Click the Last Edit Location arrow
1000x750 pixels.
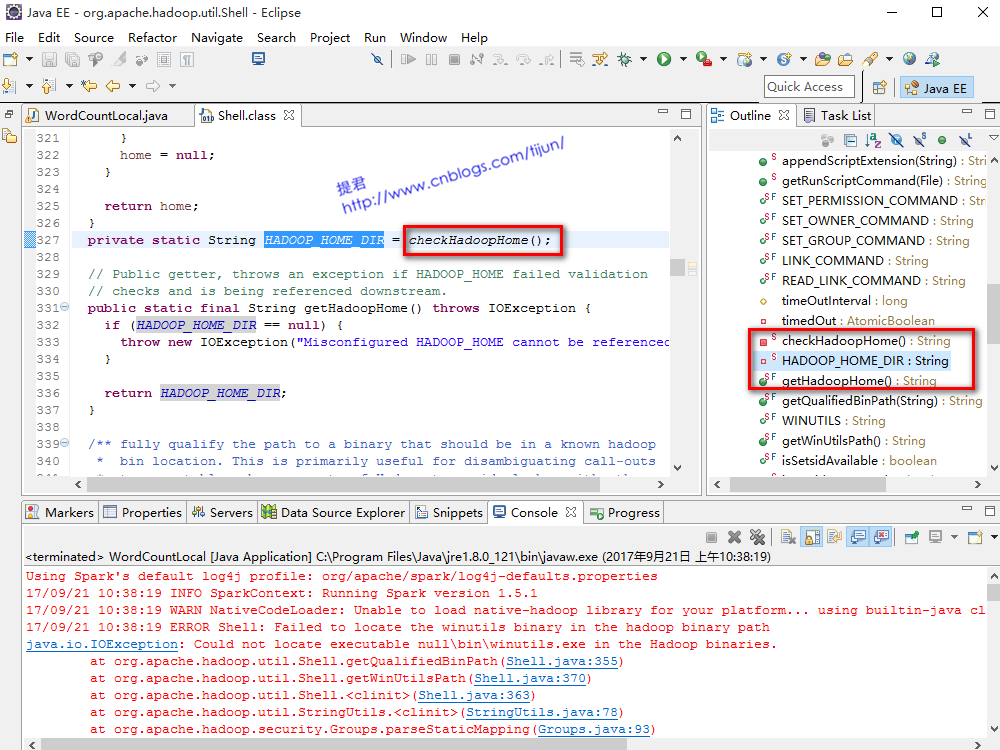coord(89,85)
